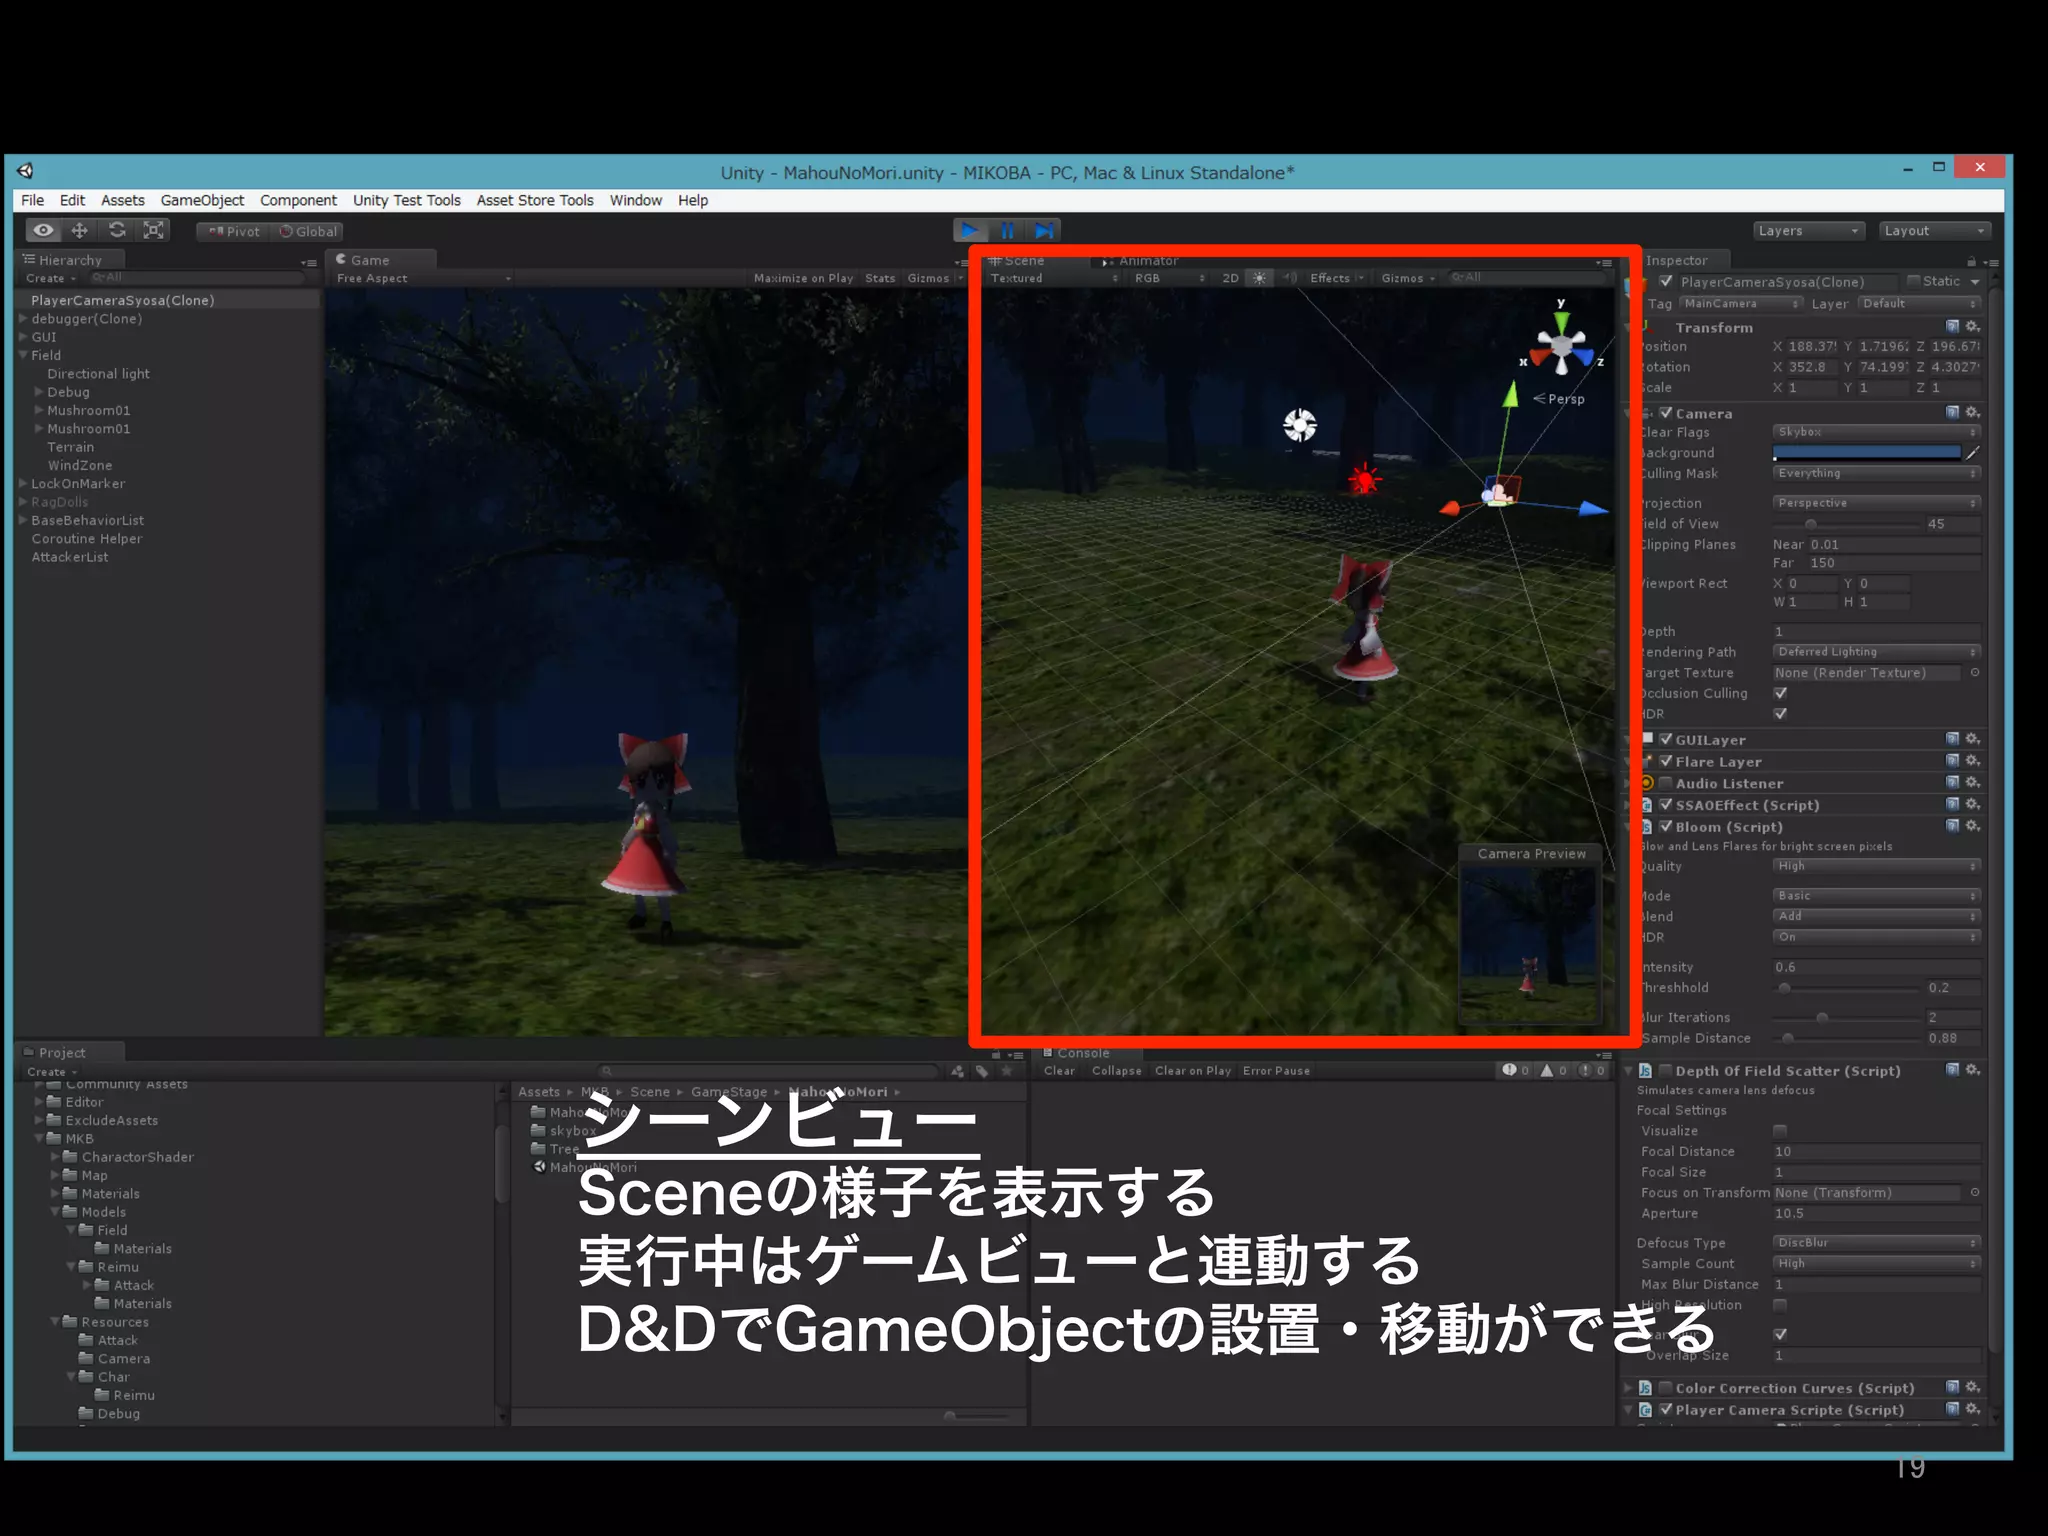Switch to the Game tab
This screenshot has width=2048, height=1536.
pos(381,260)
